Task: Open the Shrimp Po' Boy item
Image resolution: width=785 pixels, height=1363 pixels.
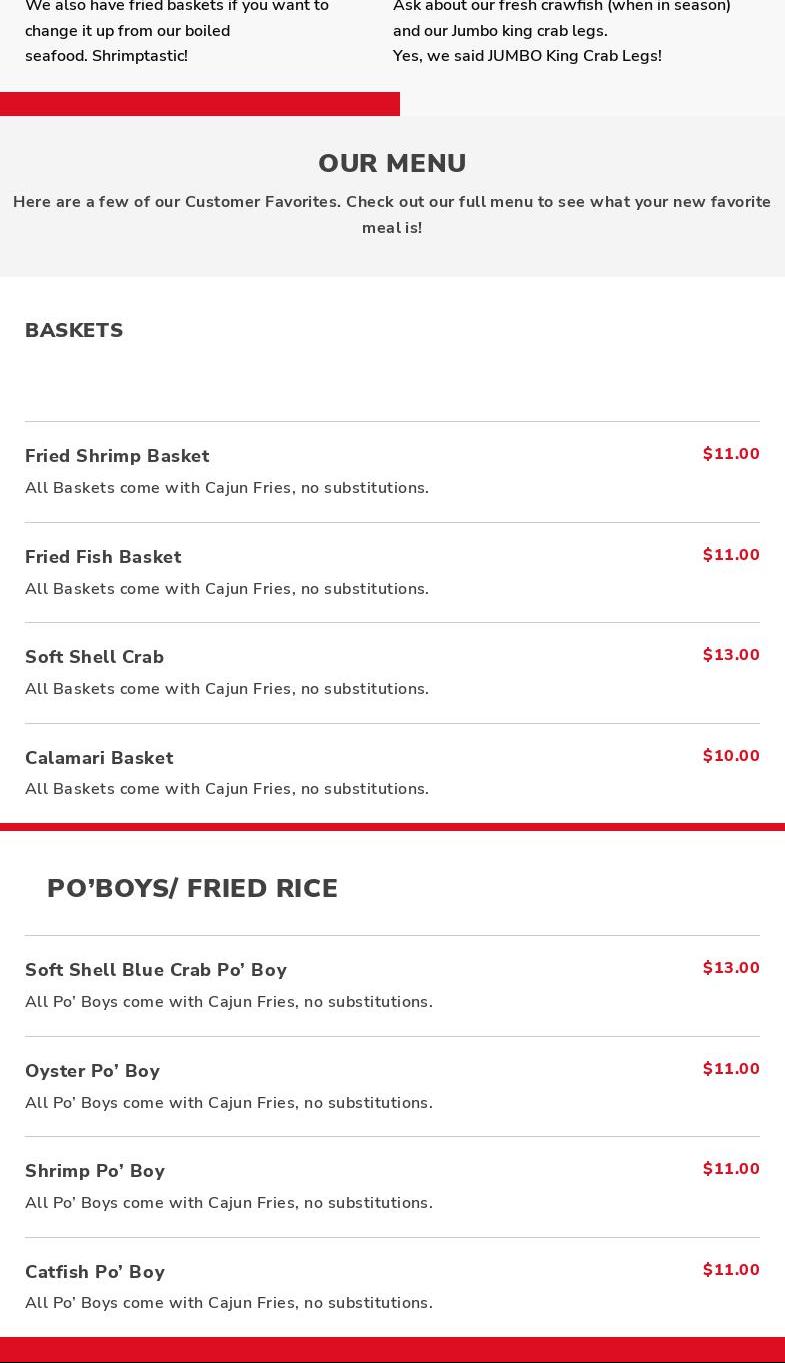Action: click(x=95, y=1171)
